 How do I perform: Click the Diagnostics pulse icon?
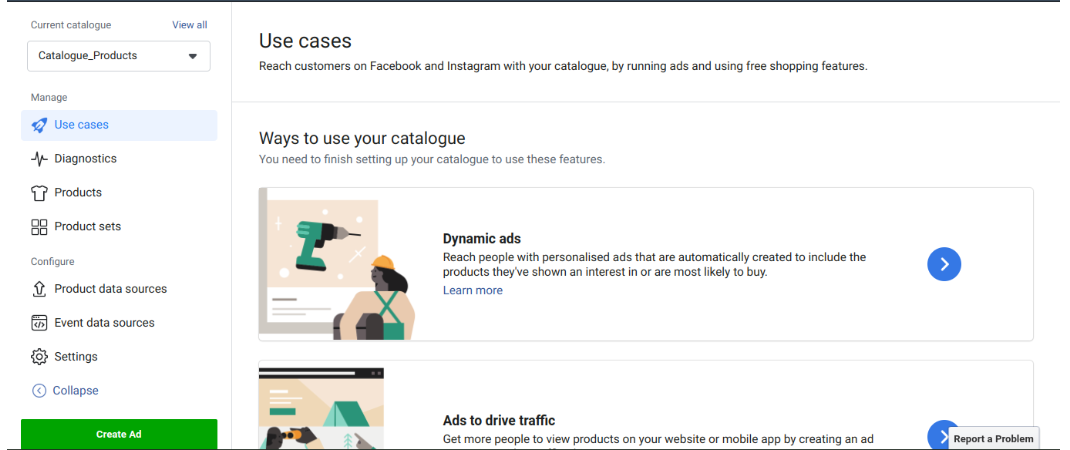coord(39,159)
